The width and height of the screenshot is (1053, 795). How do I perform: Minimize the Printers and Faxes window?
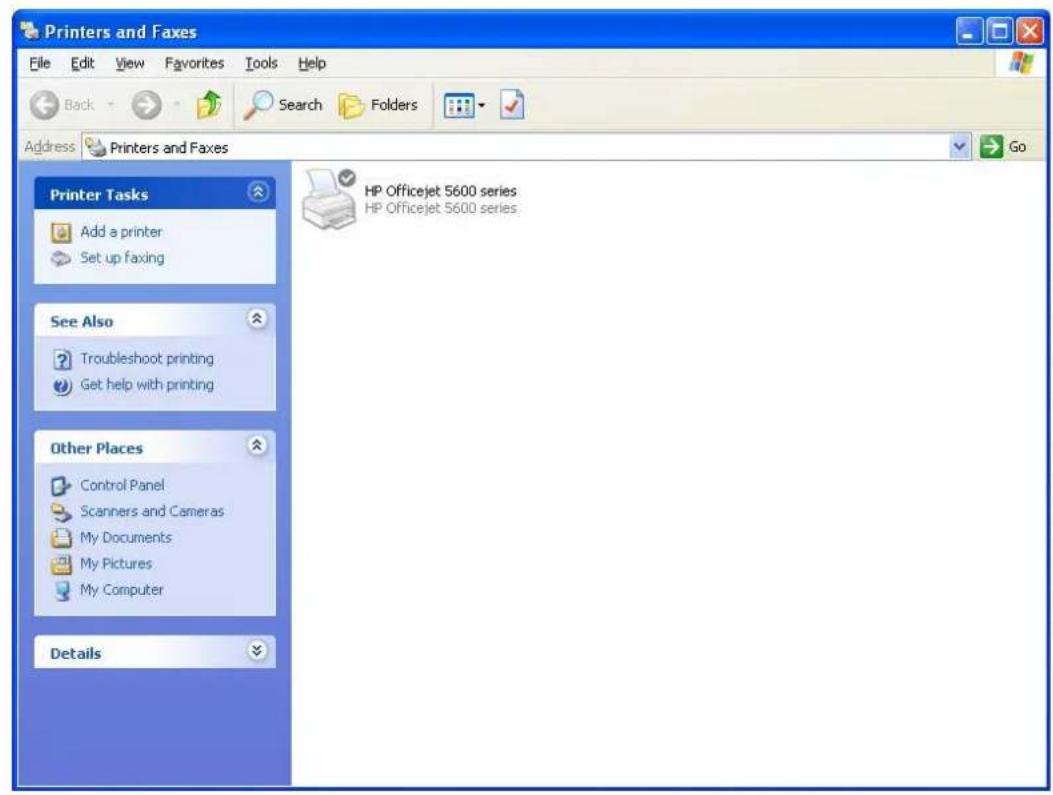click(968, 32)
